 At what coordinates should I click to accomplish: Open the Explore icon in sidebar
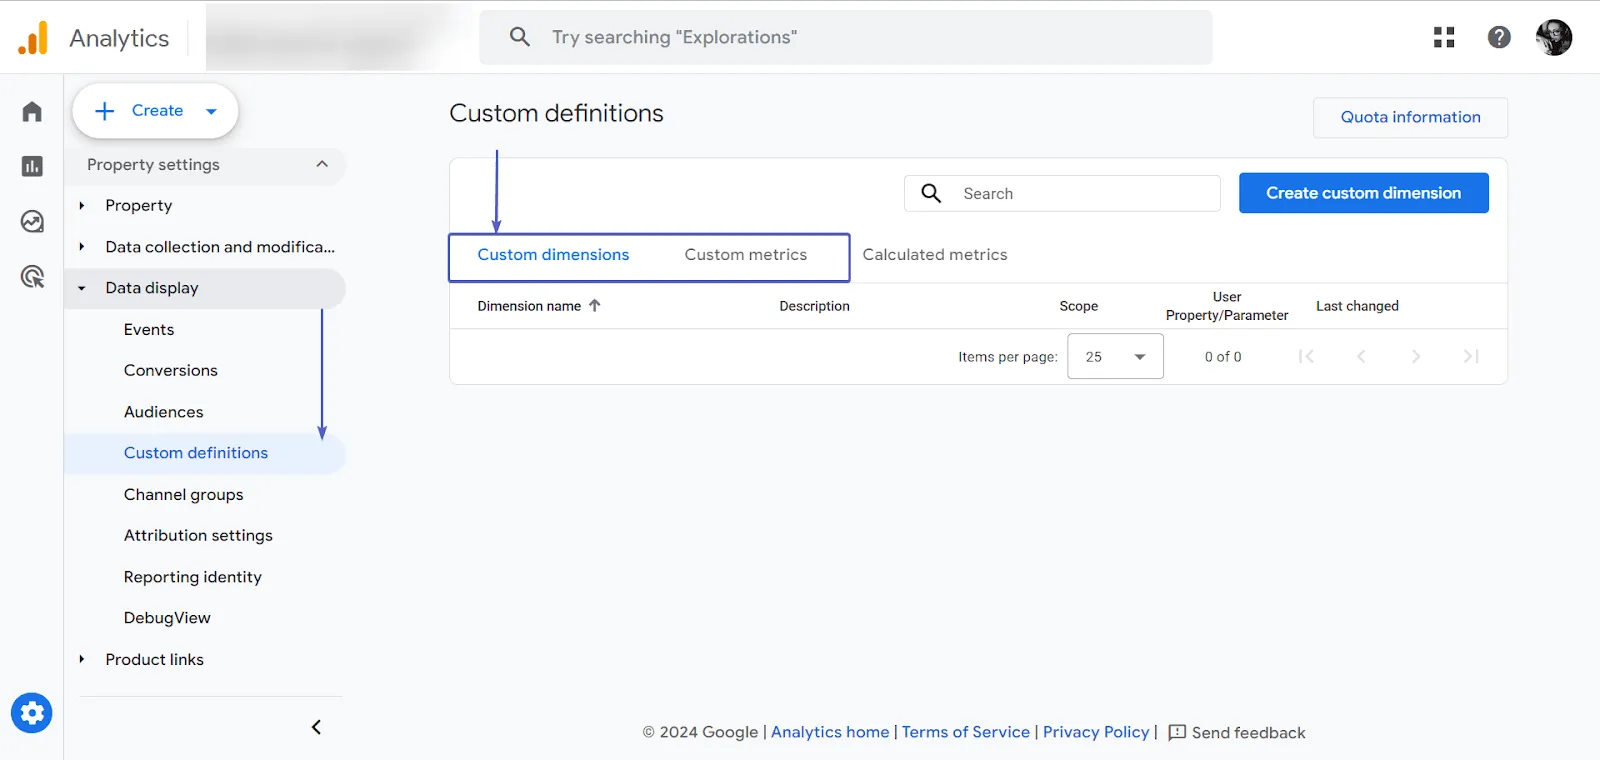tap(32, 221)
